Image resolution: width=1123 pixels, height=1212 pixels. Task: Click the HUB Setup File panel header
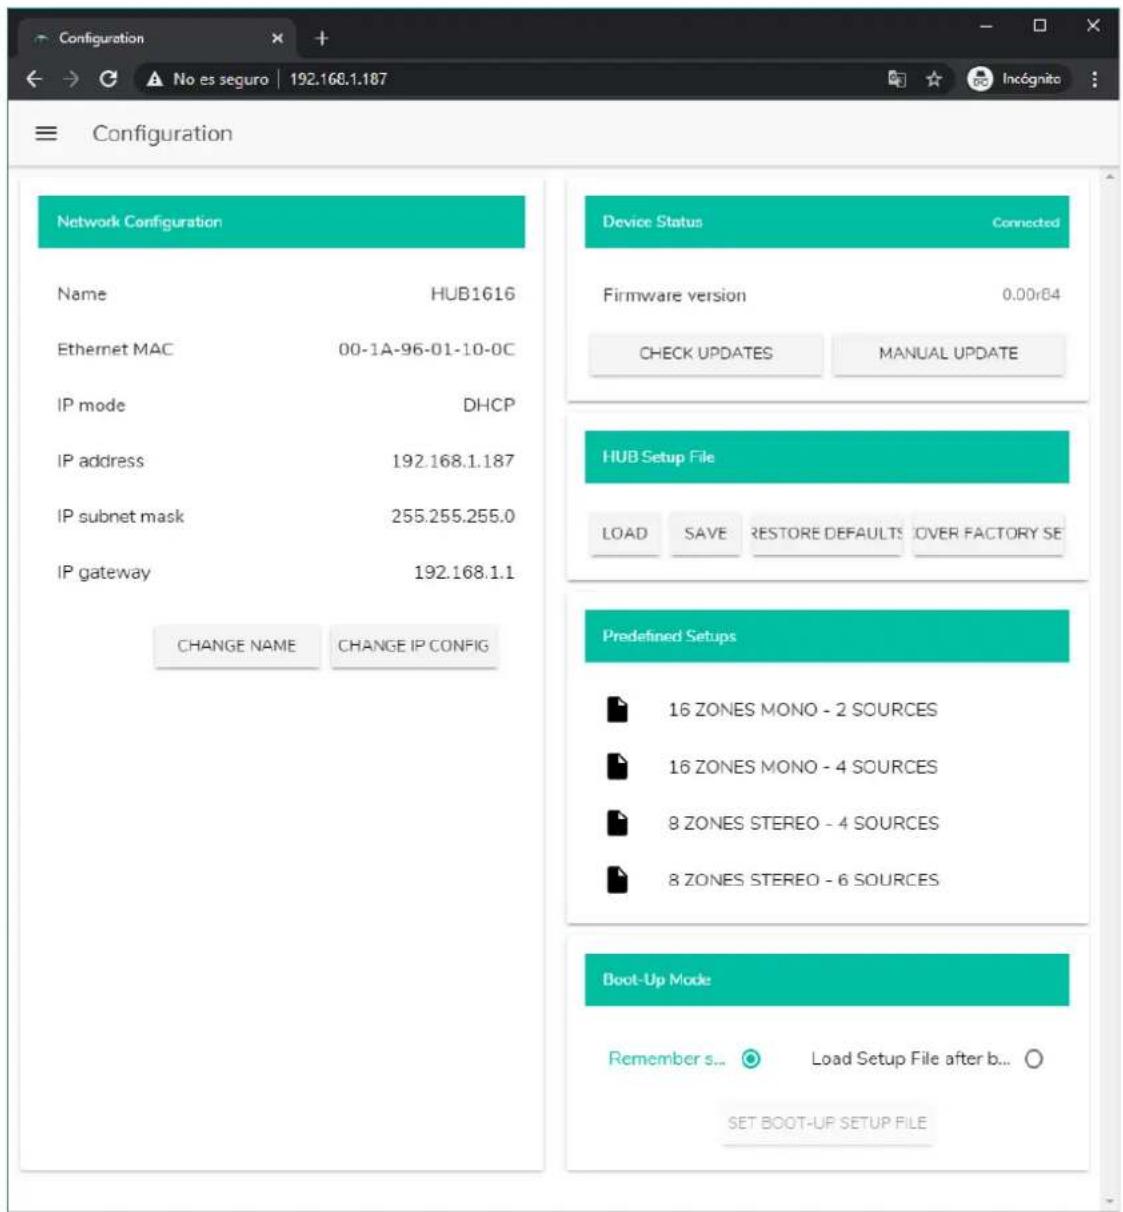[827, 457]
